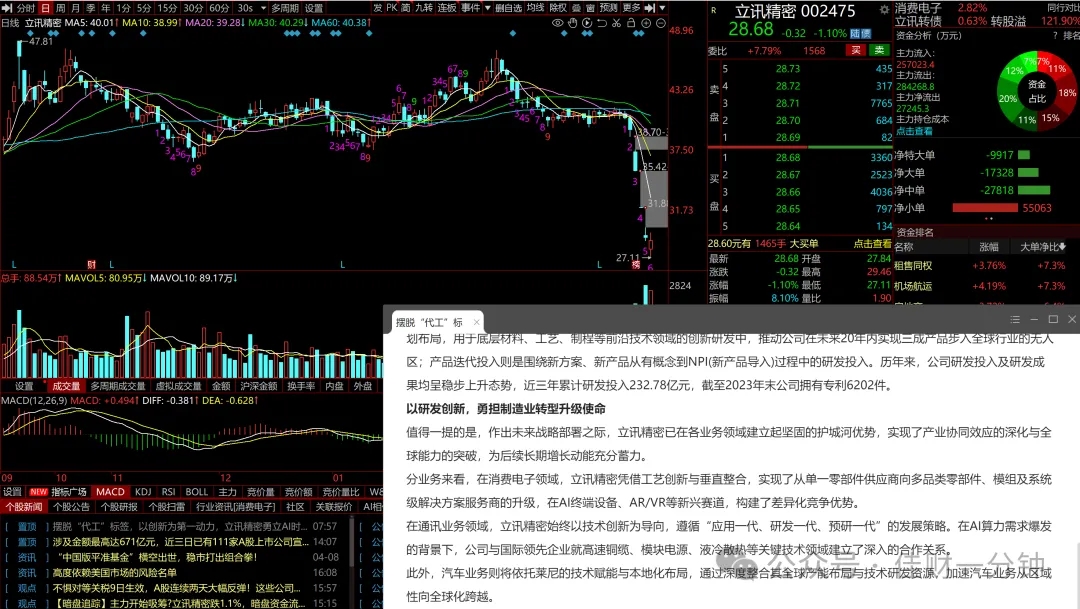Select the scissors cut tool icon
Screen dimensions: 1080x609
click(x=616, y=23)
